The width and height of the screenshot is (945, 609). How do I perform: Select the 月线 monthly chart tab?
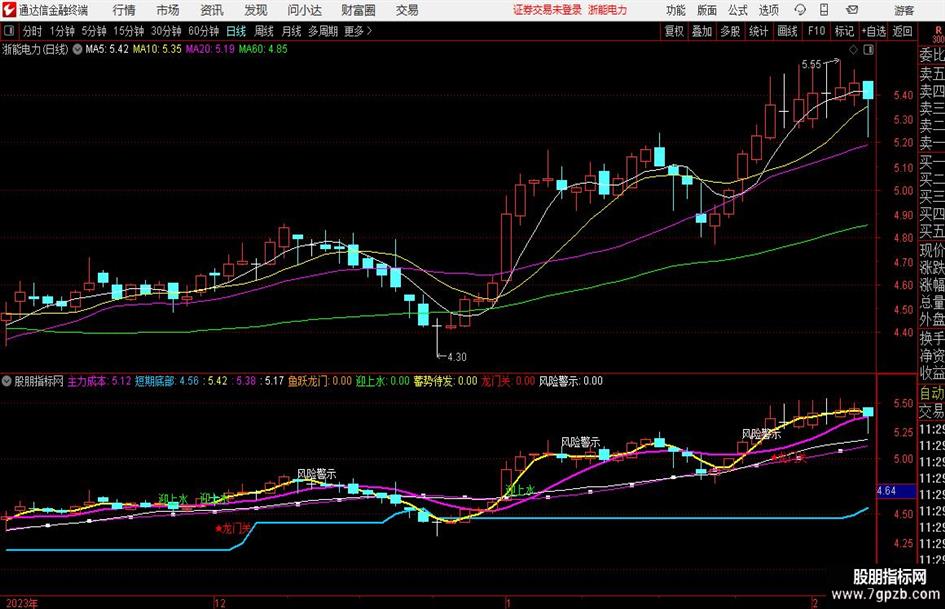coord(291,31)
